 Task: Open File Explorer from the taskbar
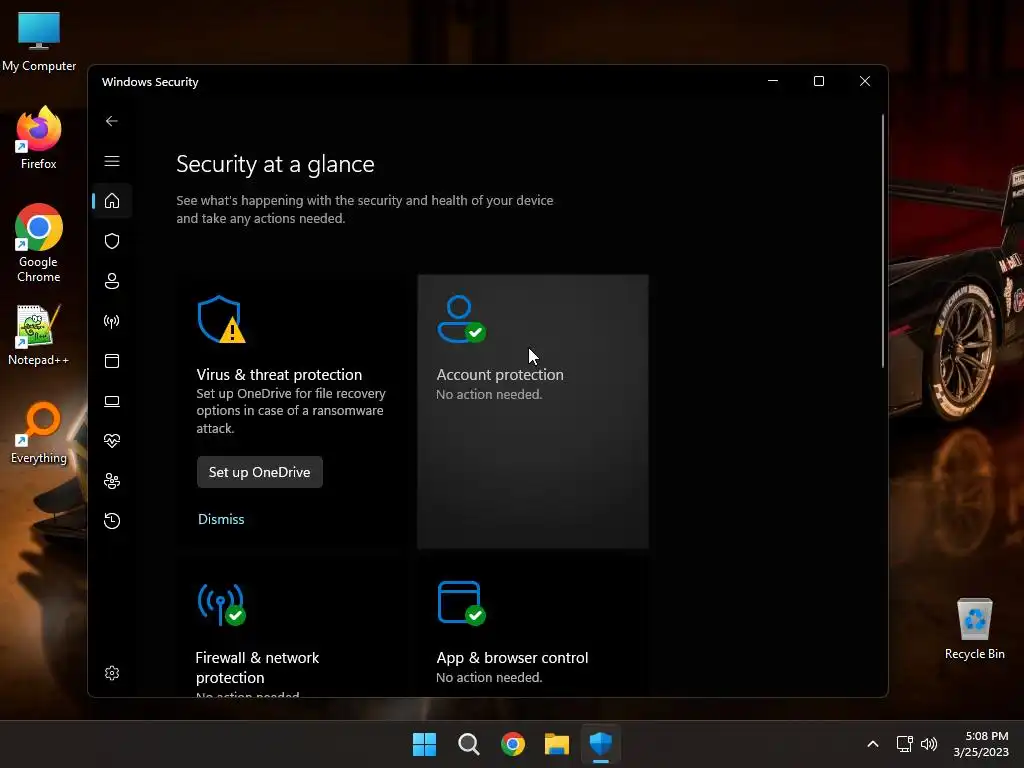click(556, 744)
